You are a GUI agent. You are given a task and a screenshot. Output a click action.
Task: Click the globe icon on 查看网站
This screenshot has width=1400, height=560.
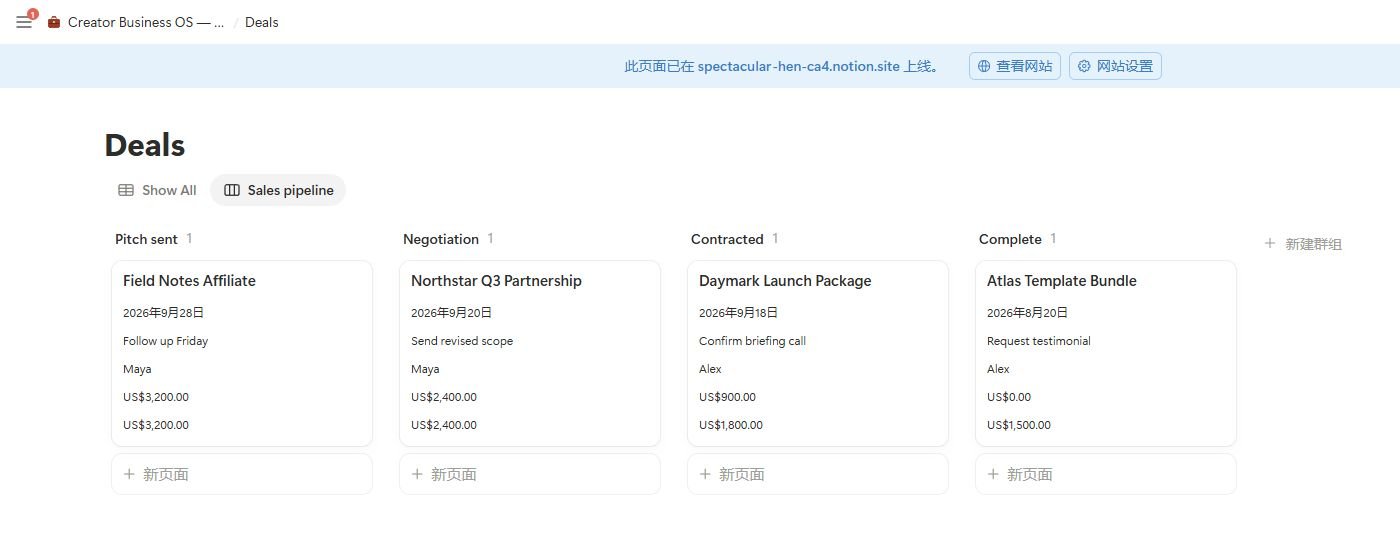point(984,66)
